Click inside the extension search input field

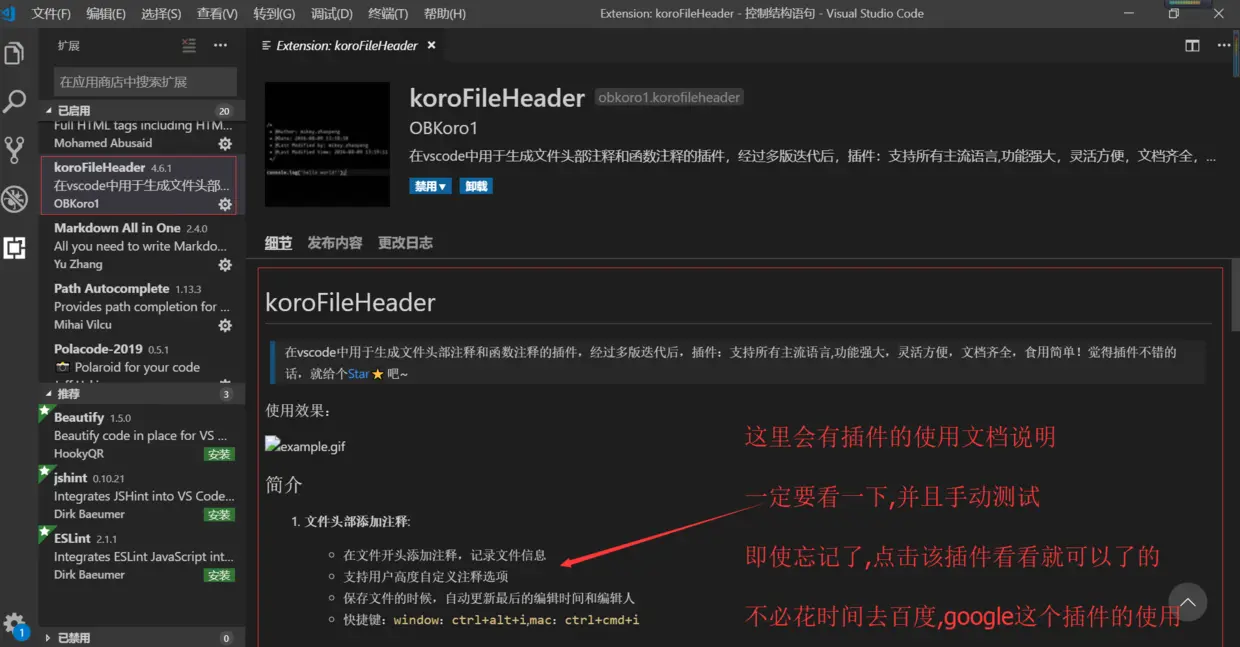(145, 81)
